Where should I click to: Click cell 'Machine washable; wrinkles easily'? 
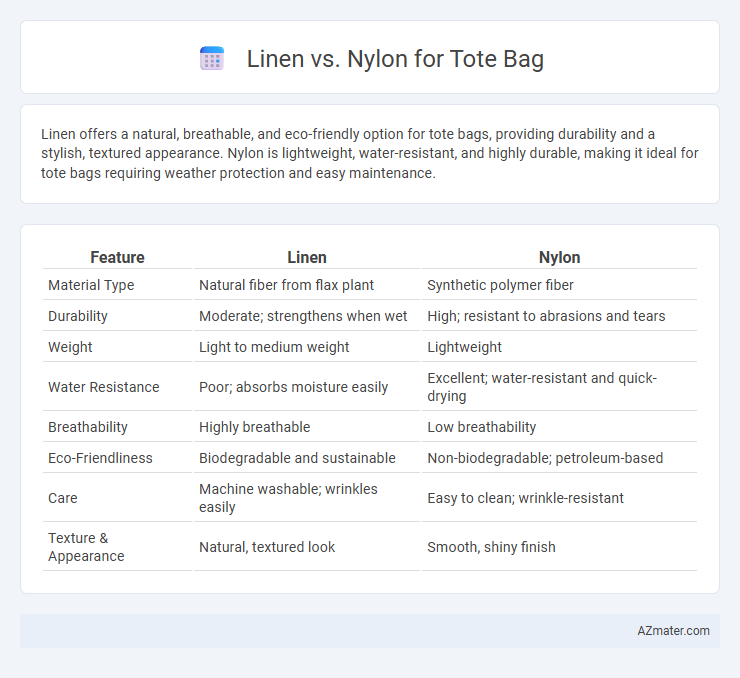[288, 498]
